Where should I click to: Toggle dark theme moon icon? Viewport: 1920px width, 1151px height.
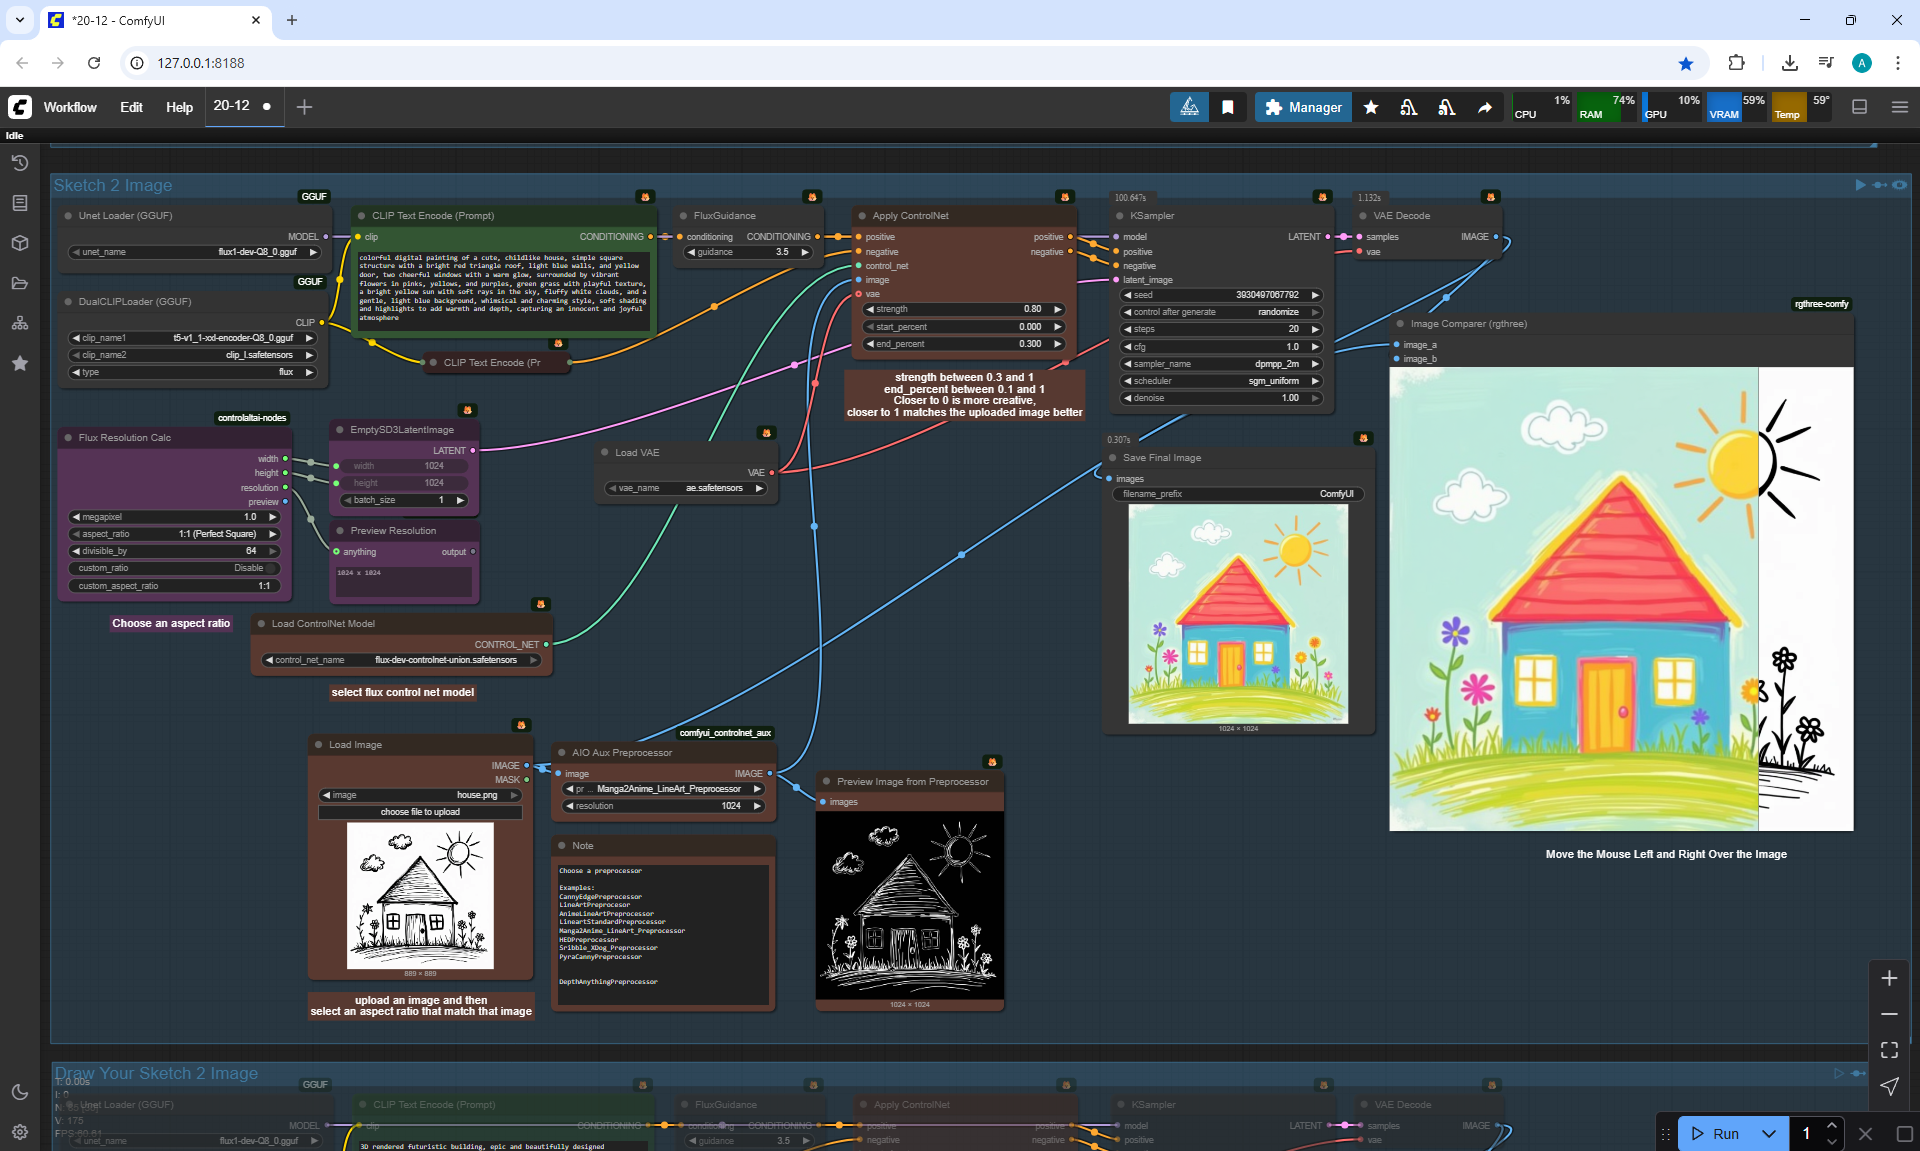19,1092
